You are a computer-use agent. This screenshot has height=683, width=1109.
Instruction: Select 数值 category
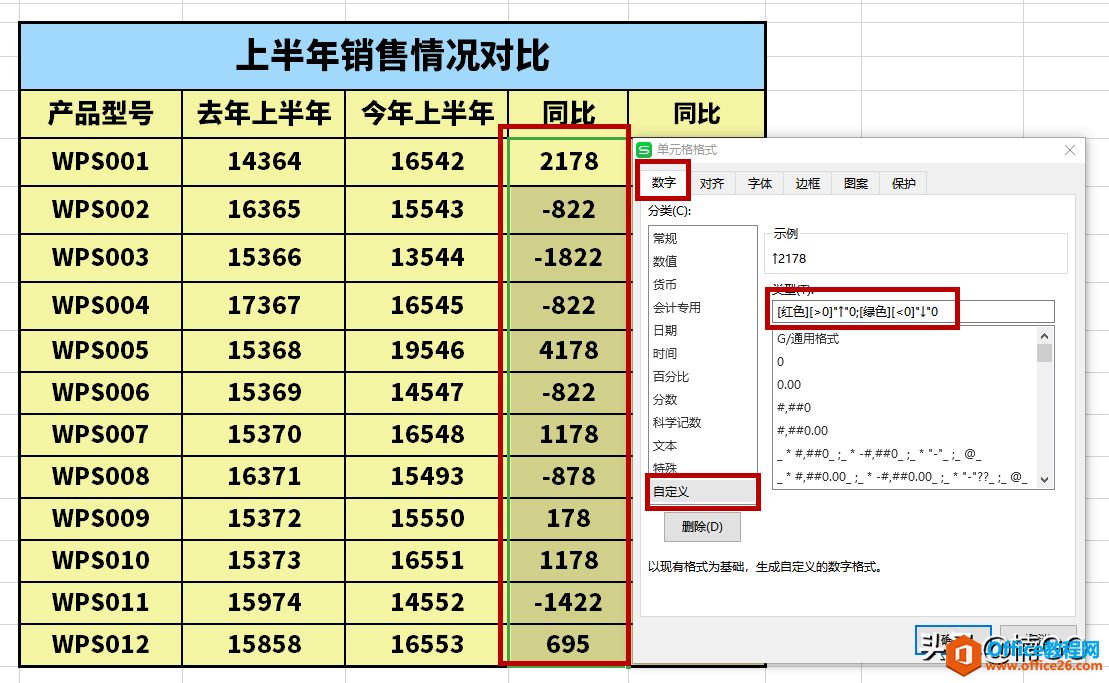pos(702,262)
